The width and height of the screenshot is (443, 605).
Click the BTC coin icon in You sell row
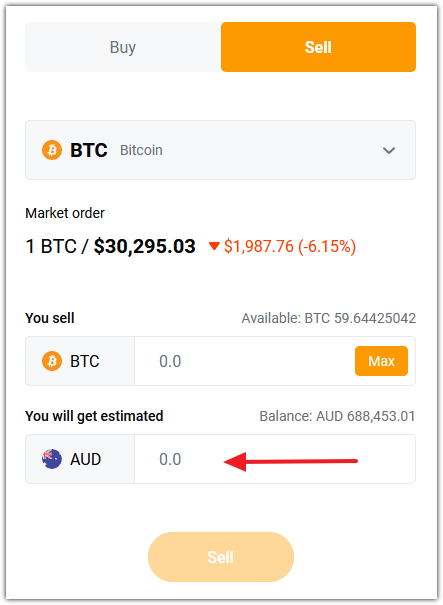52,361
